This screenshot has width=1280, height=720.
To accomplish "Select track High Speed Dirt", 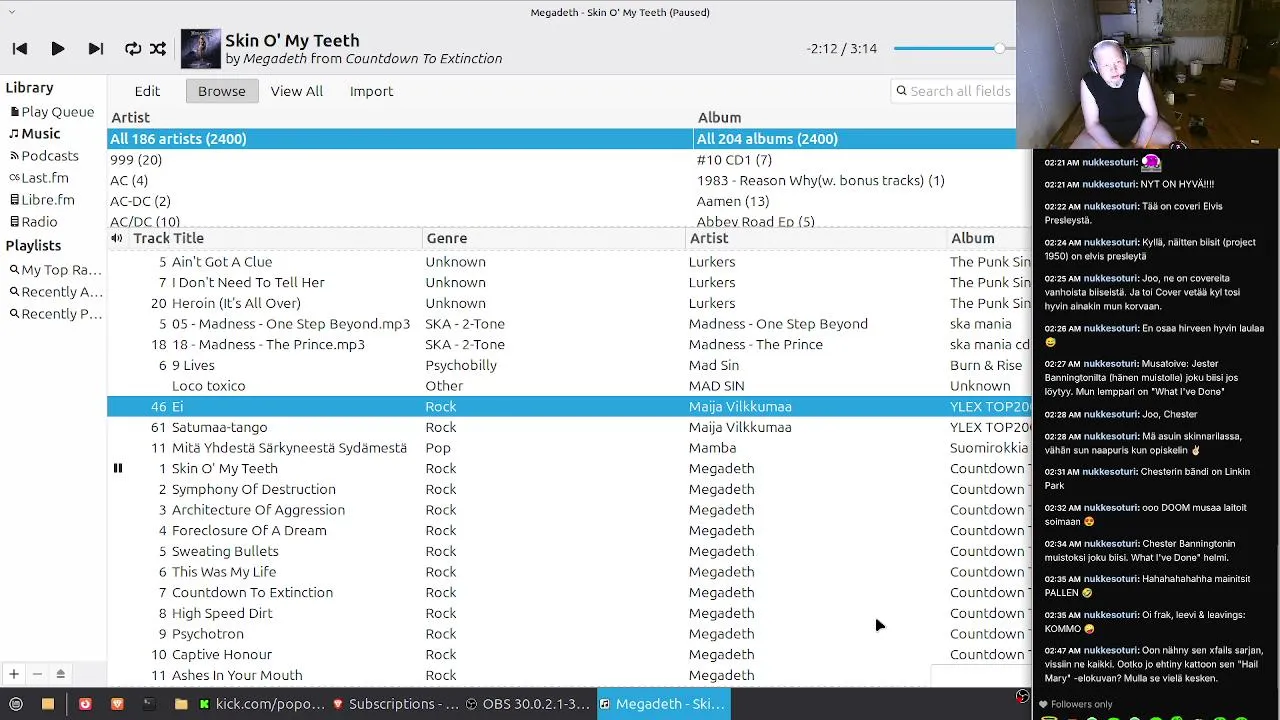I will [x=569, y=613].
